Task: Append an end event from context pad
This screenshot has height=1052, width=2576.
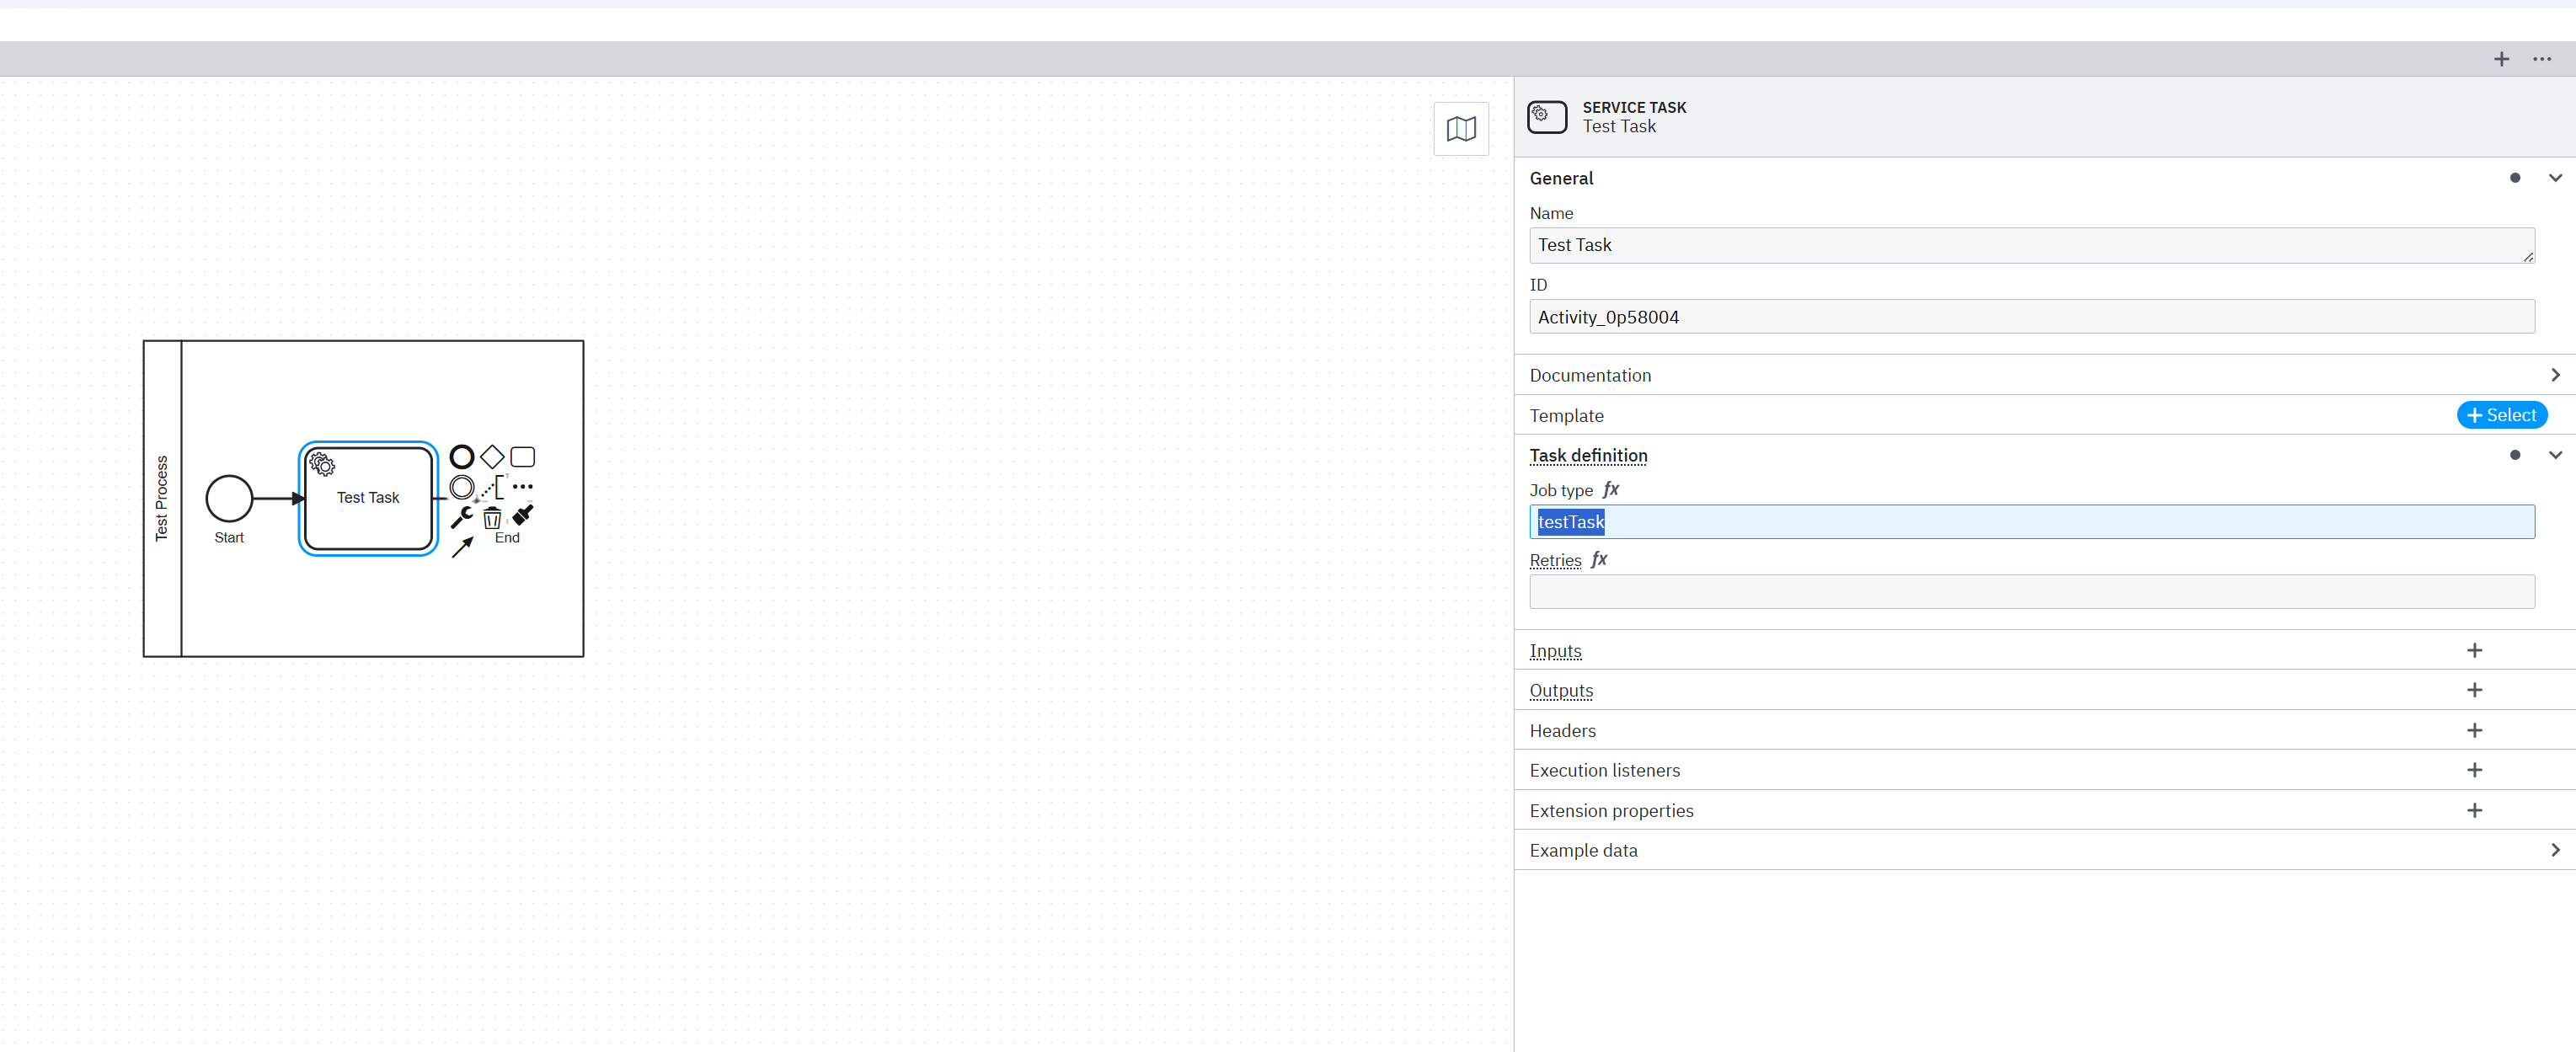Action: pyautogui.click(x=461, y=457)
